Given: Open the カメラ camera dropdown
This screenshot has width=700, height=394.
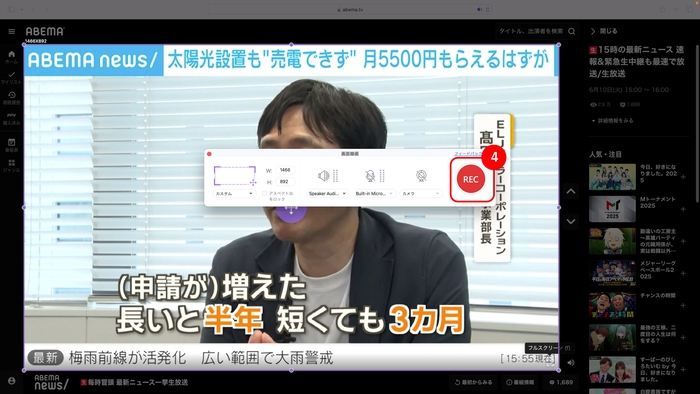Looking at the screenshot, I should click(421, 194).
